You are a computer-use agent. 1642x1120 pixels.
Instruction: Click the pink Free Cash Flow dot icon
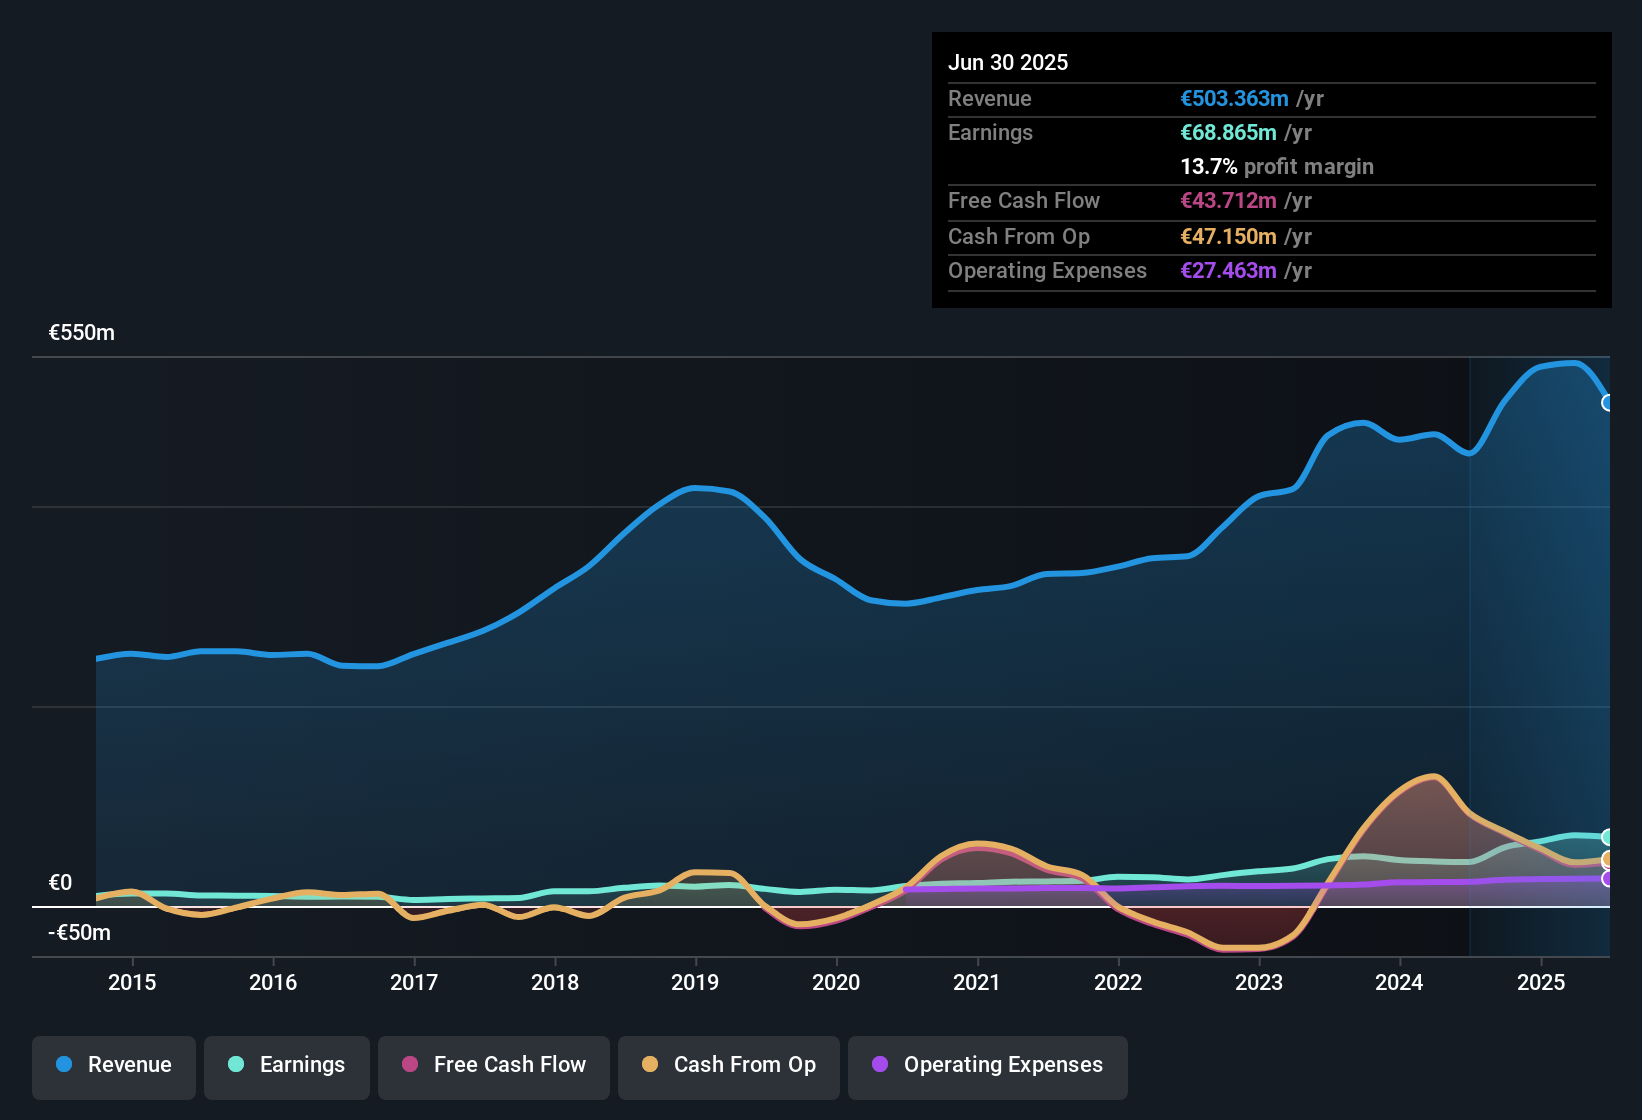[408, 1065]
